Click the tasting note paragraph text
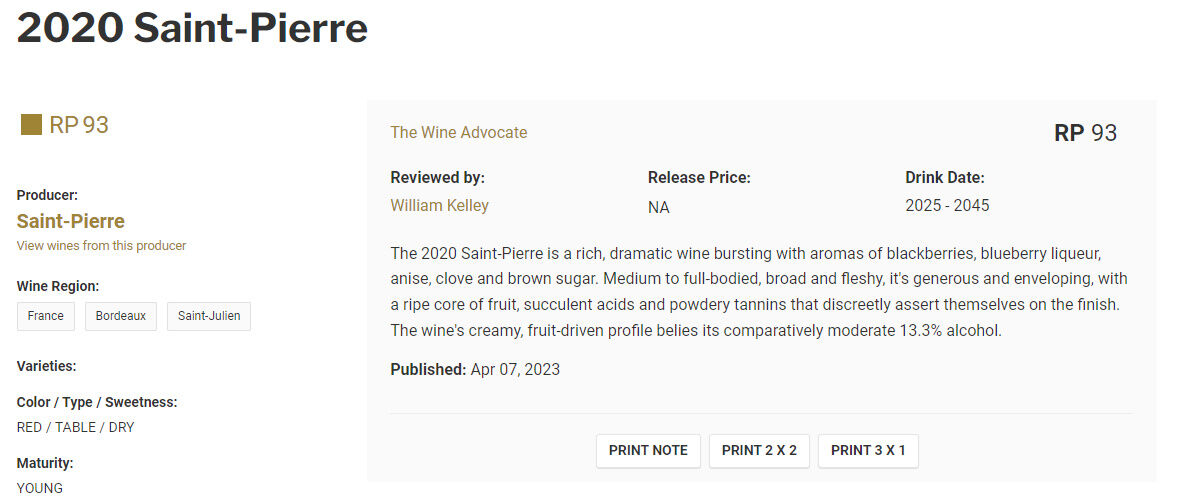 coord(758,291)
